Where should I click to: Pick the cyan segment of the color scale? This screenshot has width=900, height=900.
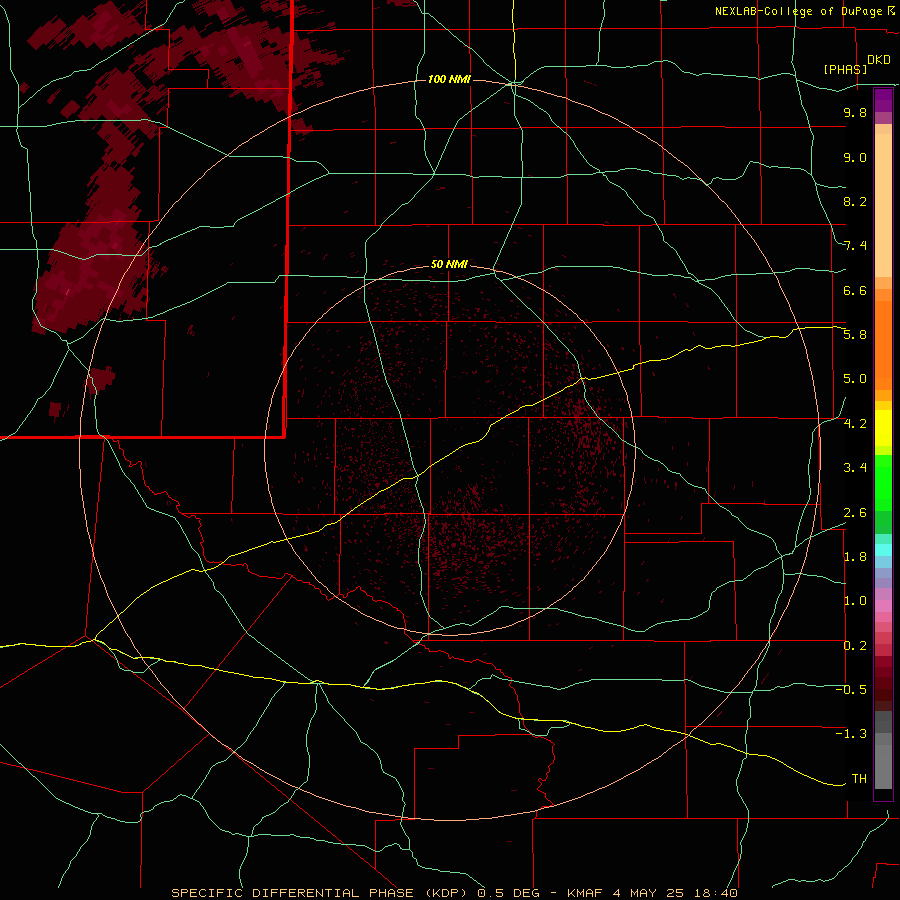pos(883,550)
